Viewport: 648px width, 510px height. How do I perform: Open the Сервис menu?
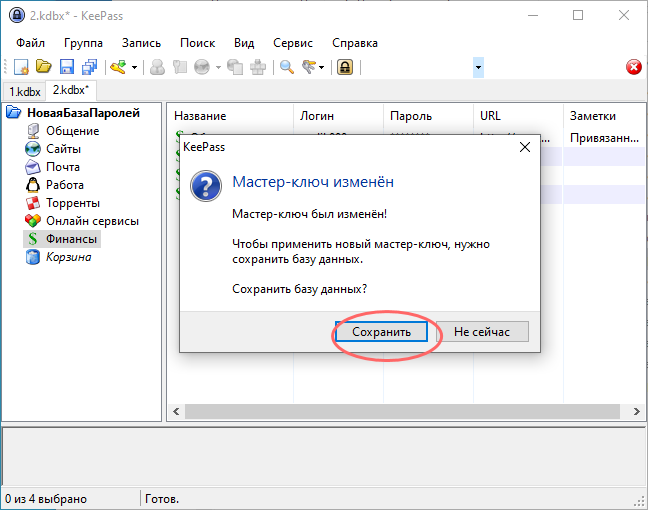pyautogui.click(x=293, y=43)
